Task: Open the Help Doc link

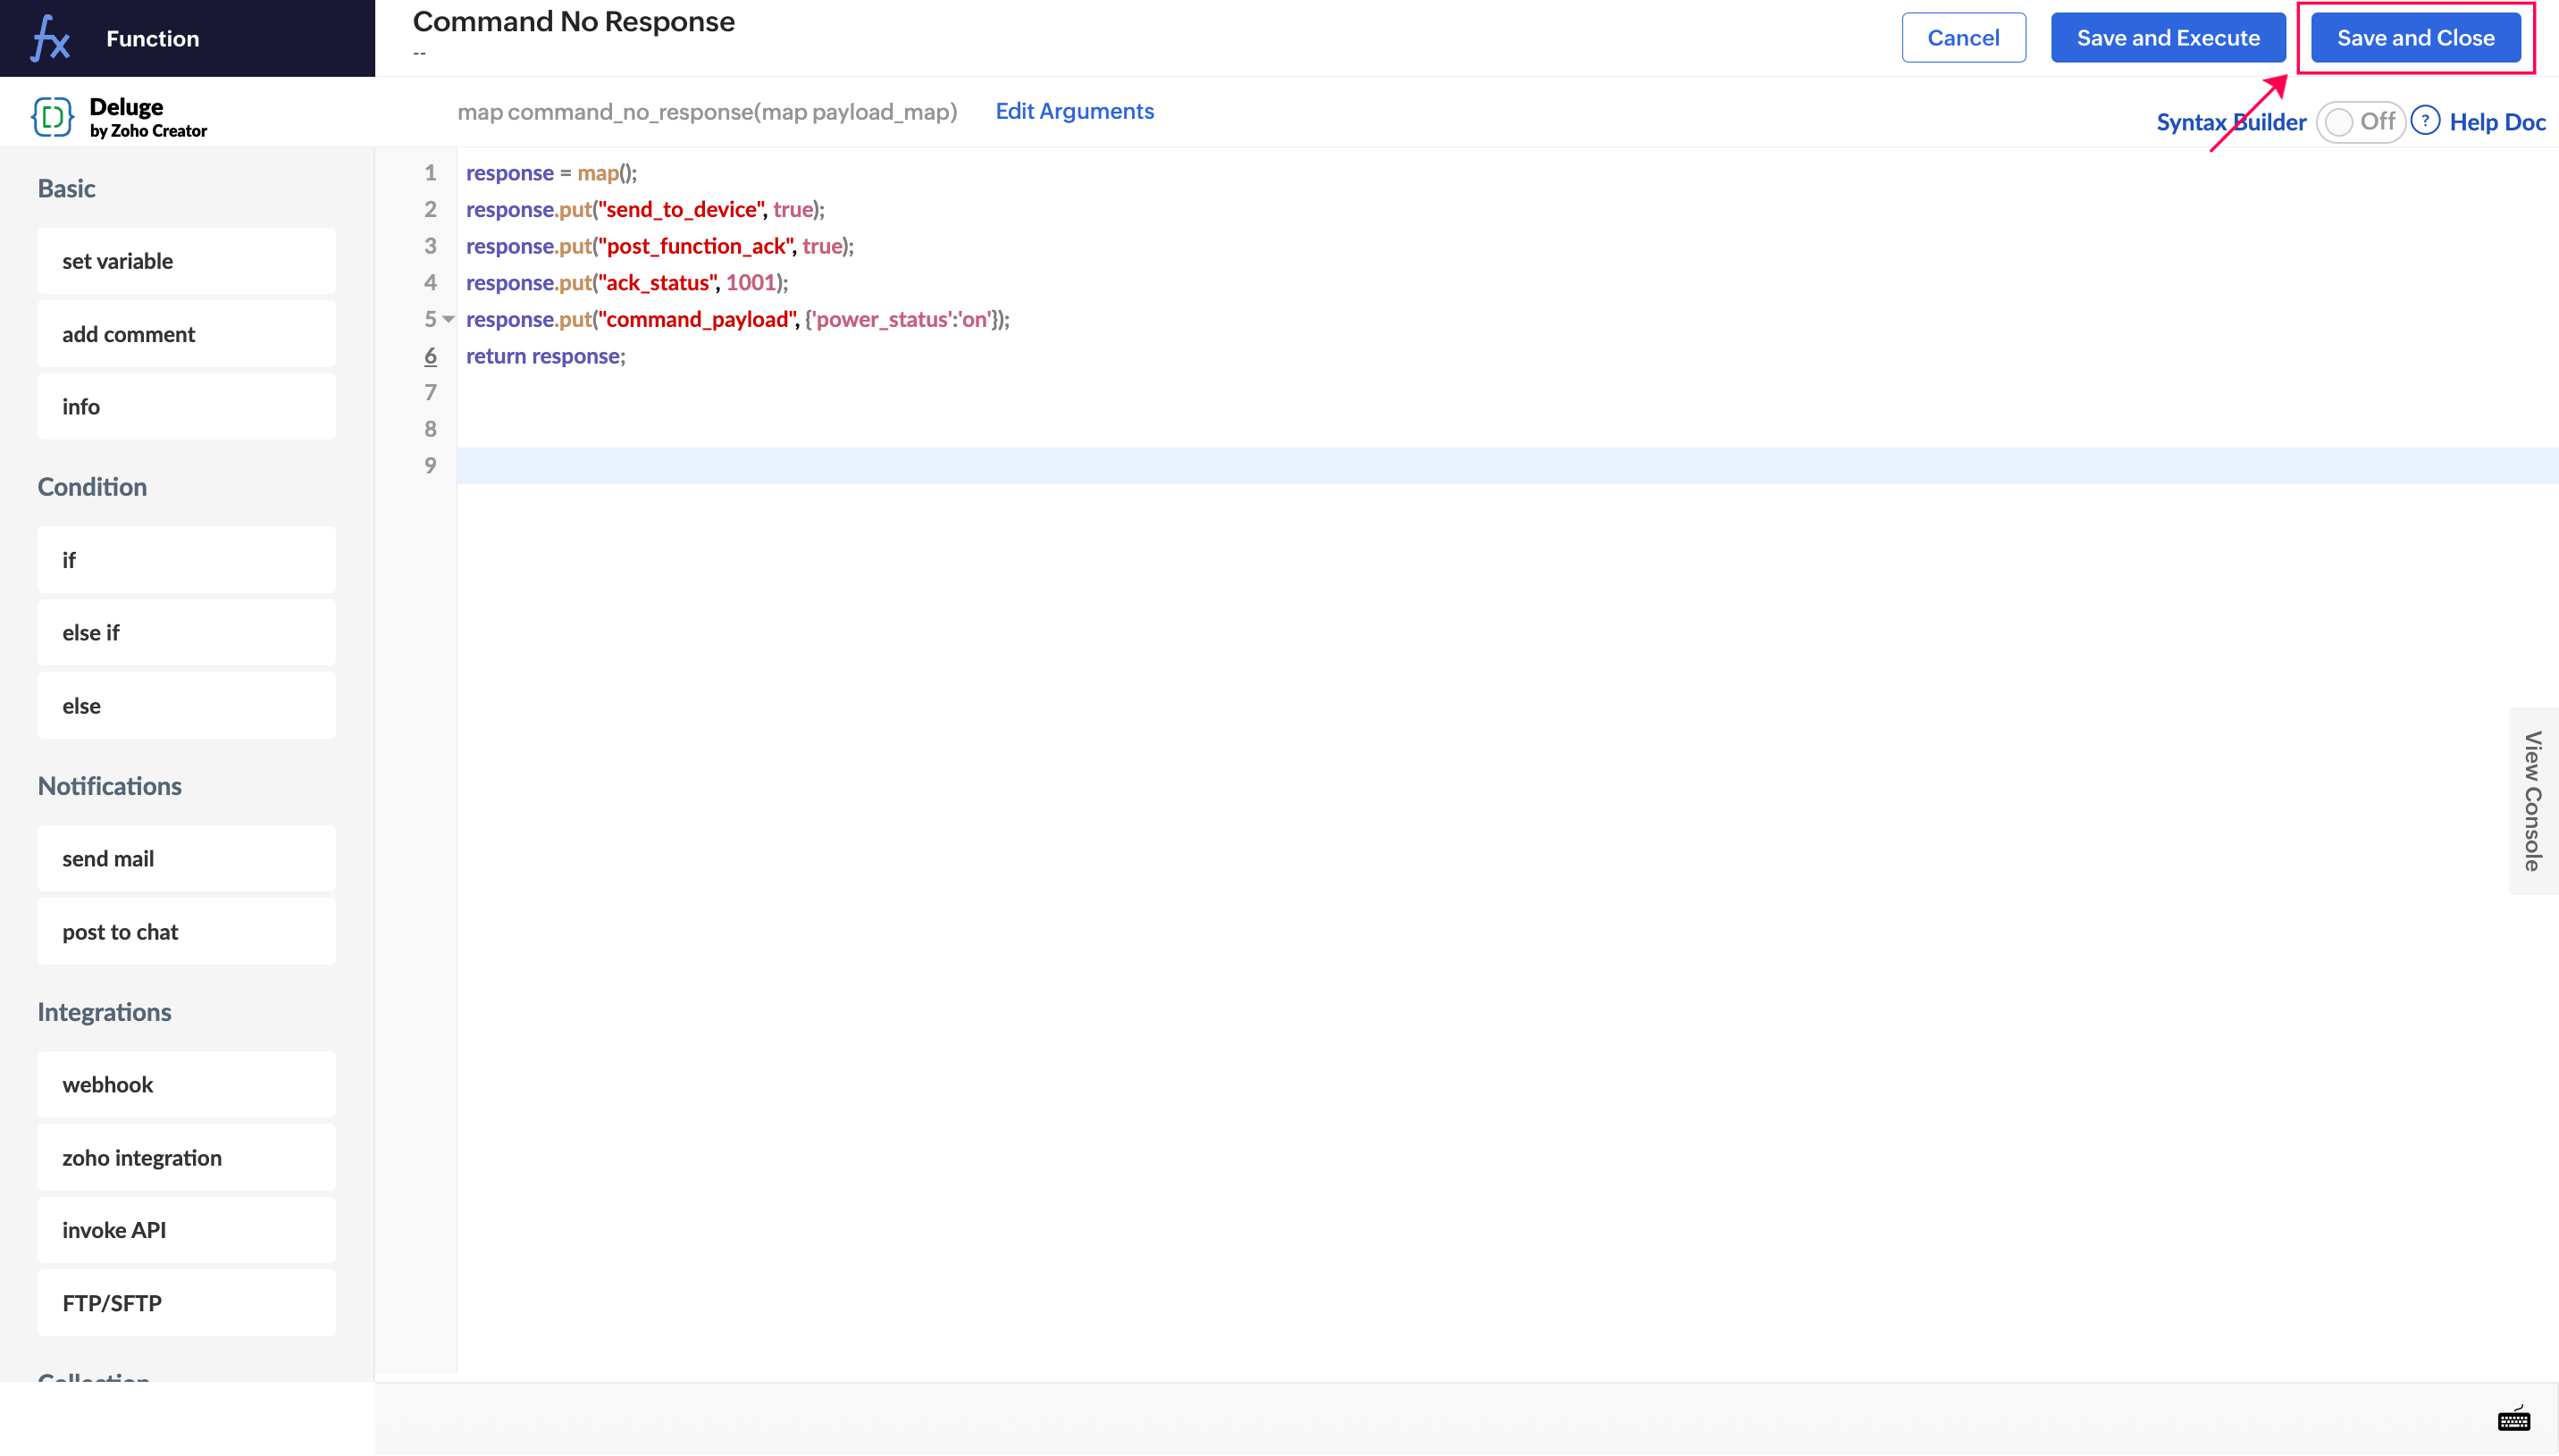Action: click(2496, 122)
